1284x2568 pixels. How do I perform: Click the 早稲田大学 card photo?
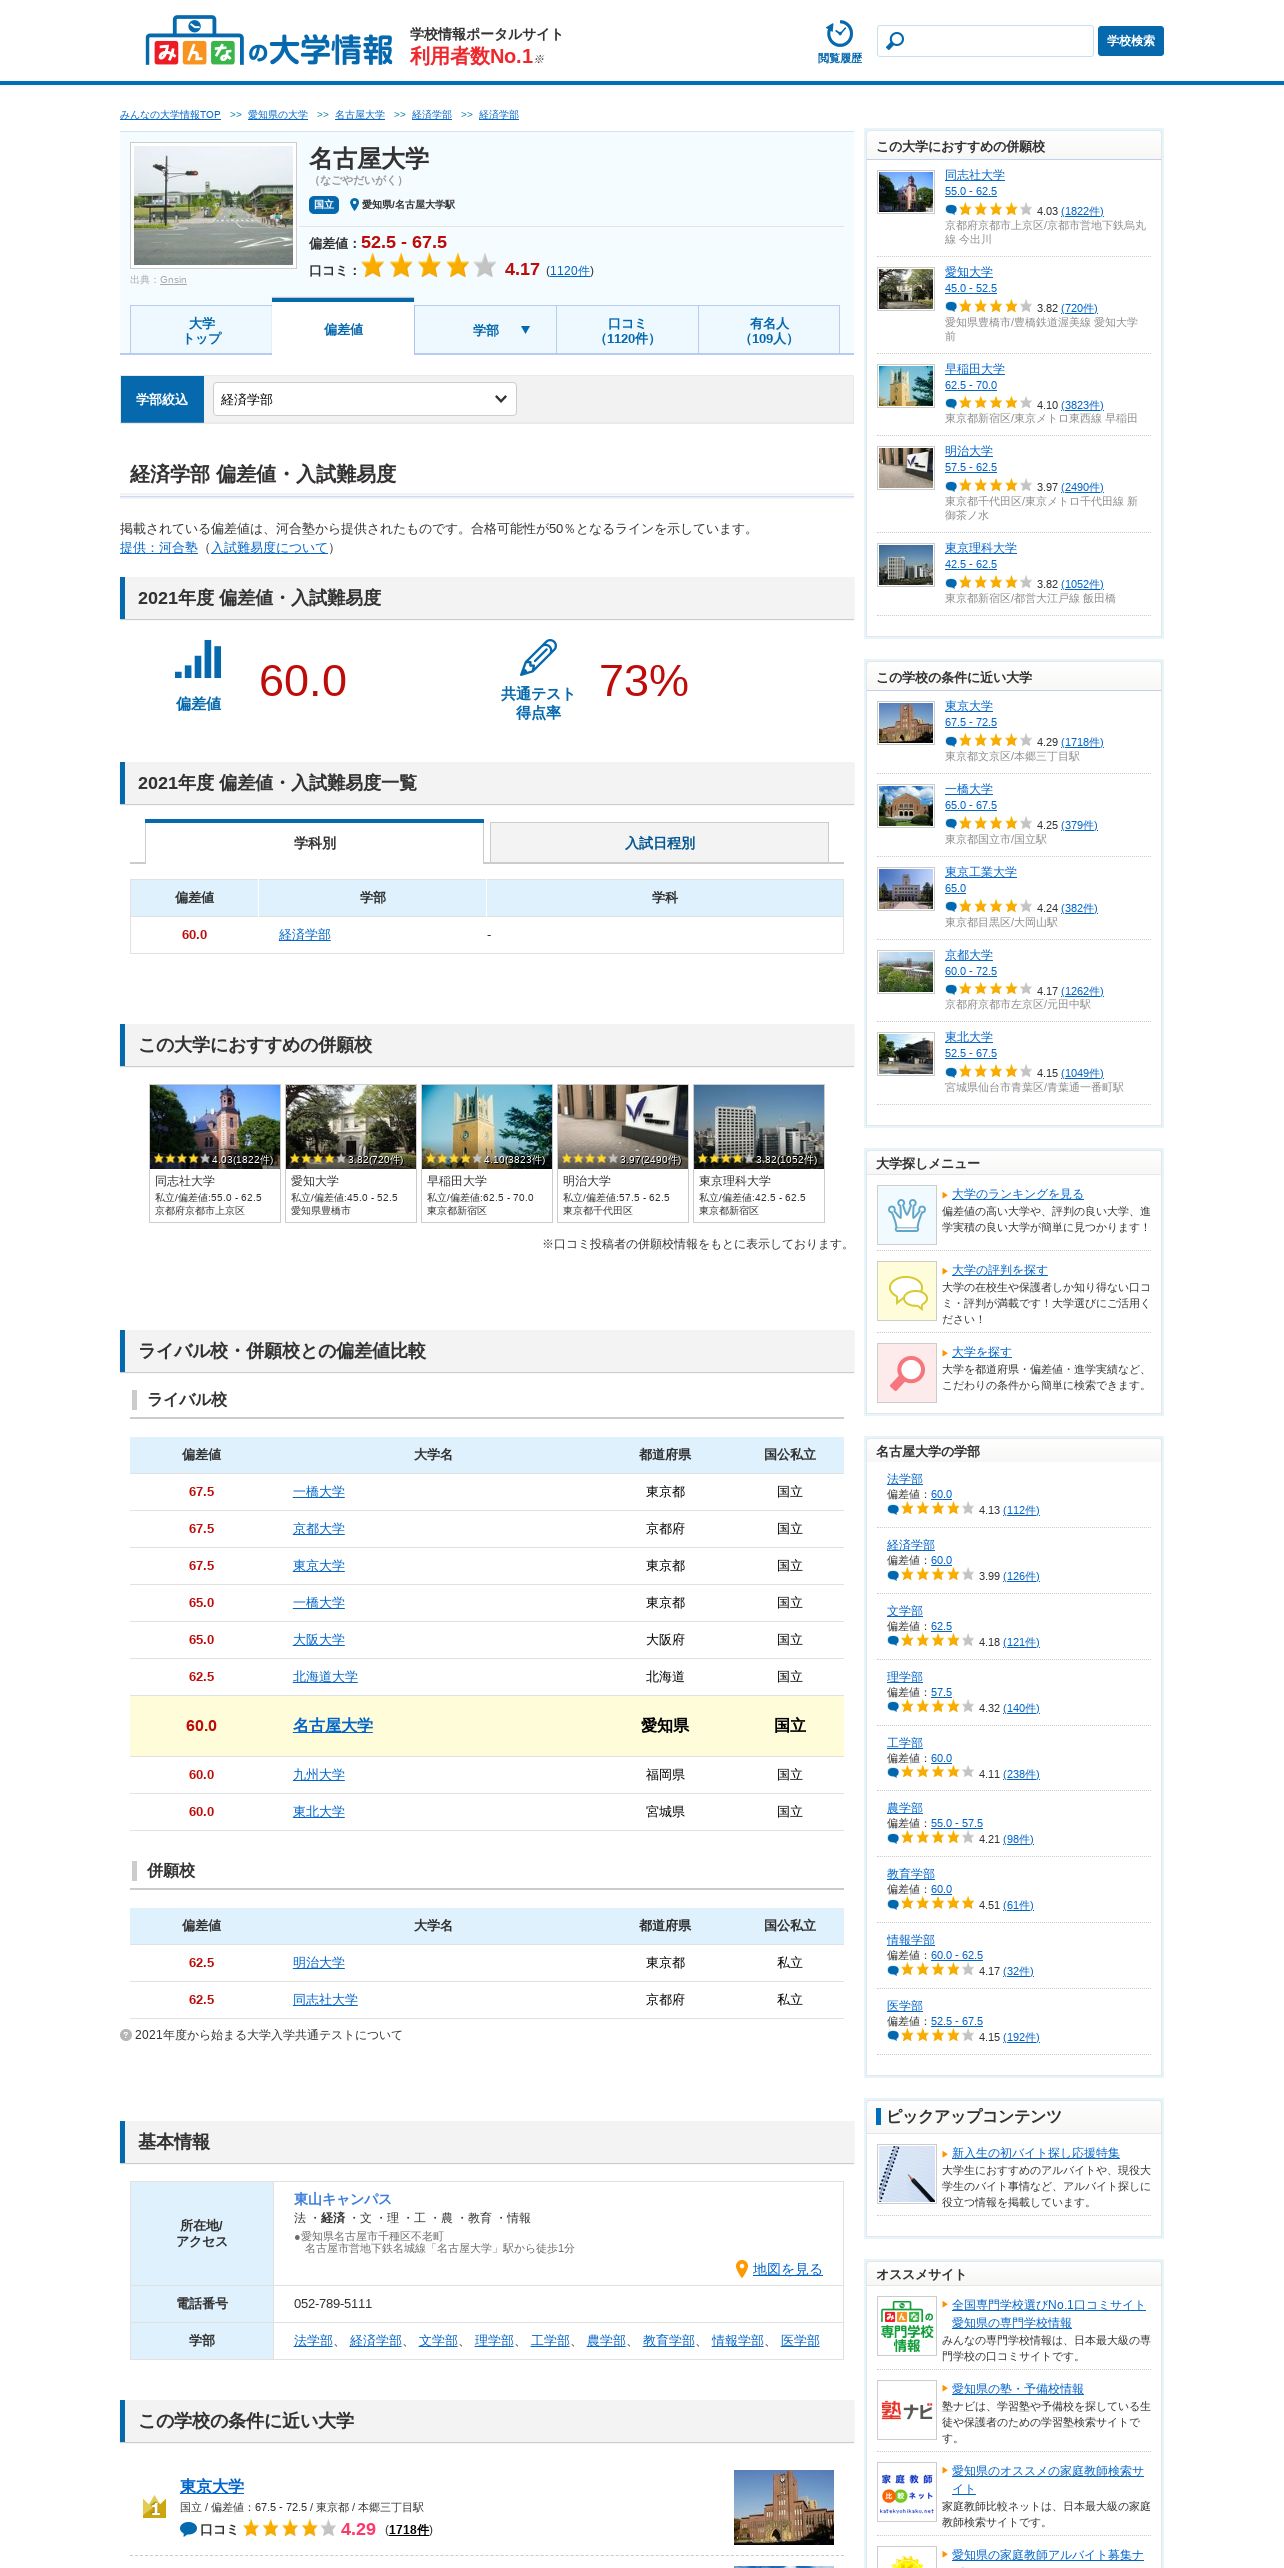click(487, 1126)
